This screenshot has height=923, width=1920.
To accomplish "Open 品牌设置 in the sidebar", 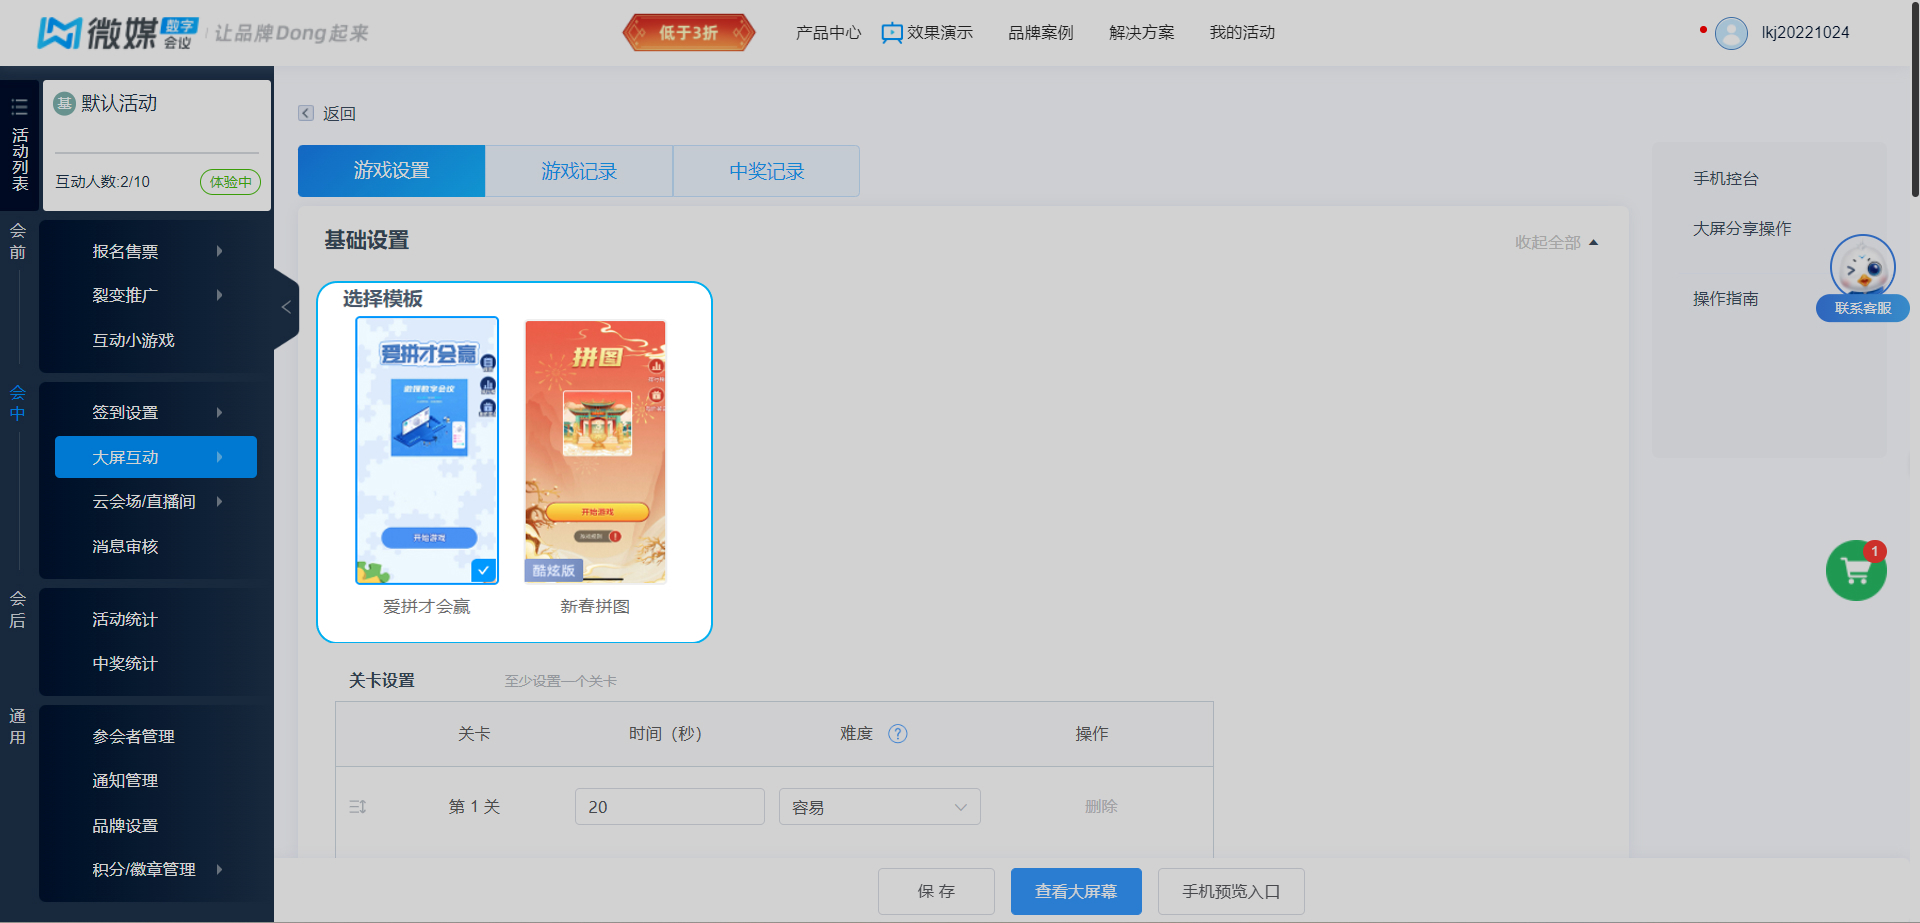I will coord(125,825).
